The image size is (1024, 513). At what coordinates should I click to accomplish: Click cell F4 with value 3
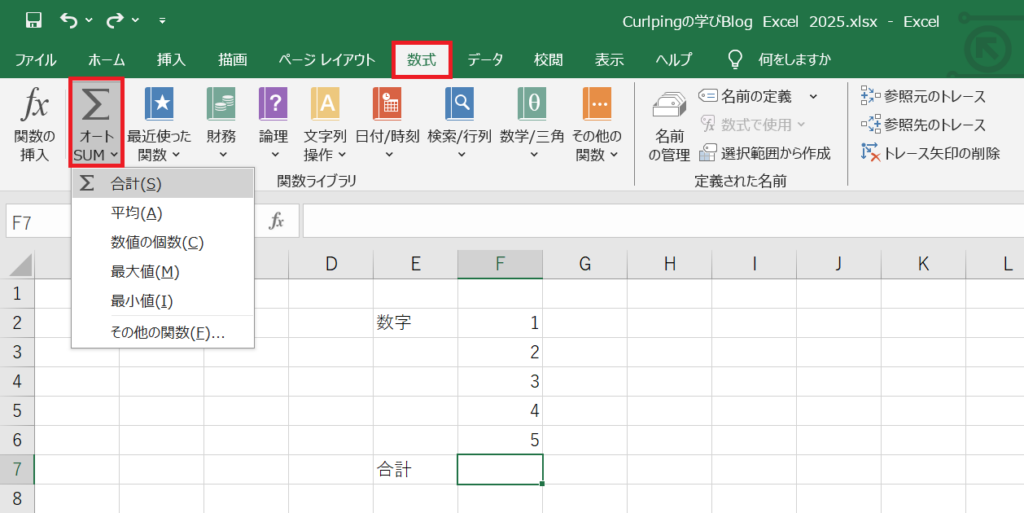[500, 381]
